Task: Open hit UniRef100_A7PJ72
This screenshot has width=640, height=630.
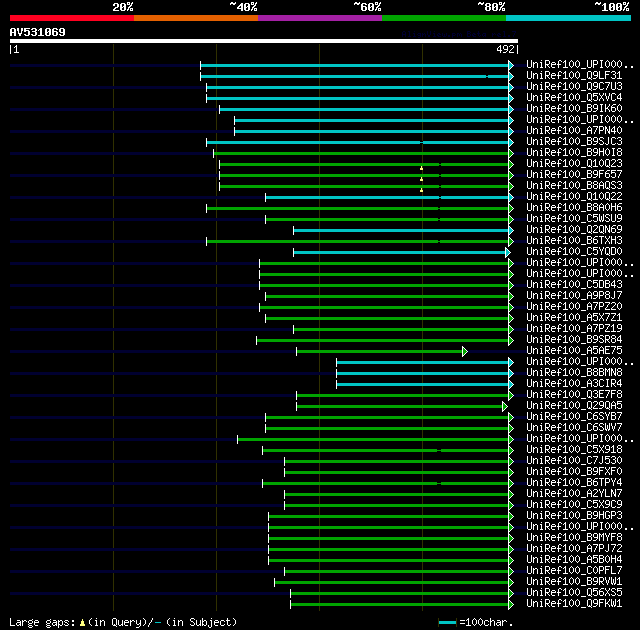Action: (x=574, y=549)
